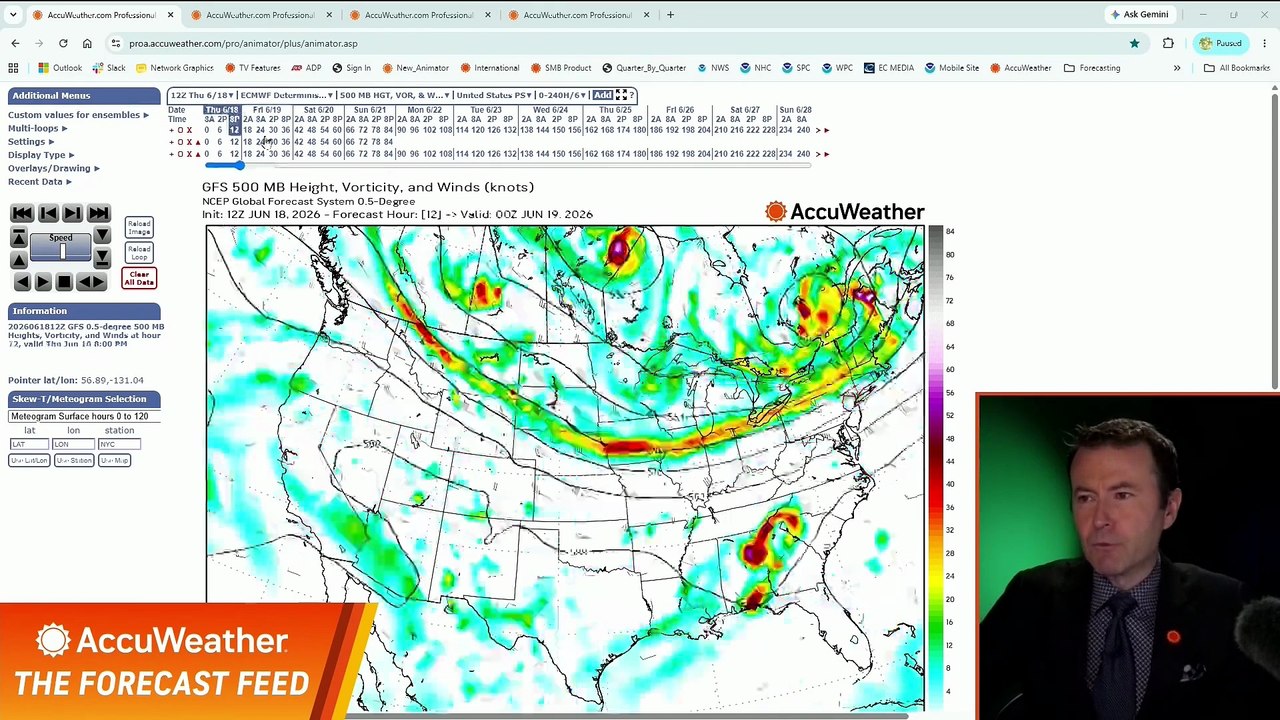Click the Reload Image button
The image size is (1280, 720).
point(139,228)
